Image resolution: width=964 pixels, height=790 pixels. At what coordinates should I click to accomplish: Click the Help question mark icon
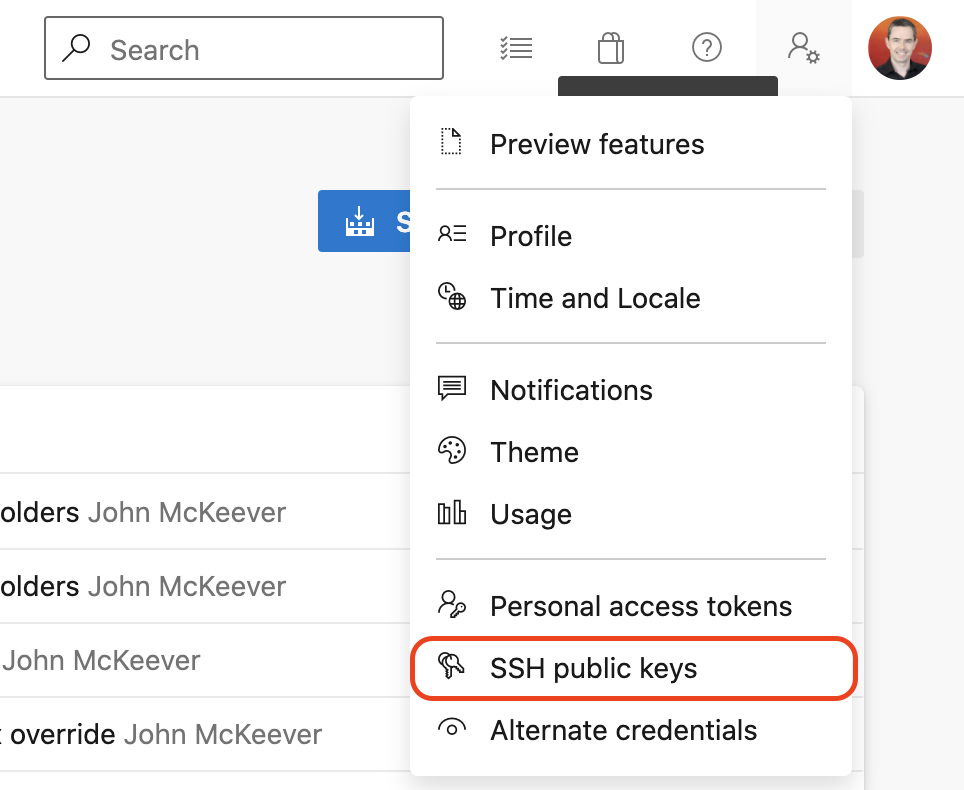pyautogui.click(x=707, y=48)
